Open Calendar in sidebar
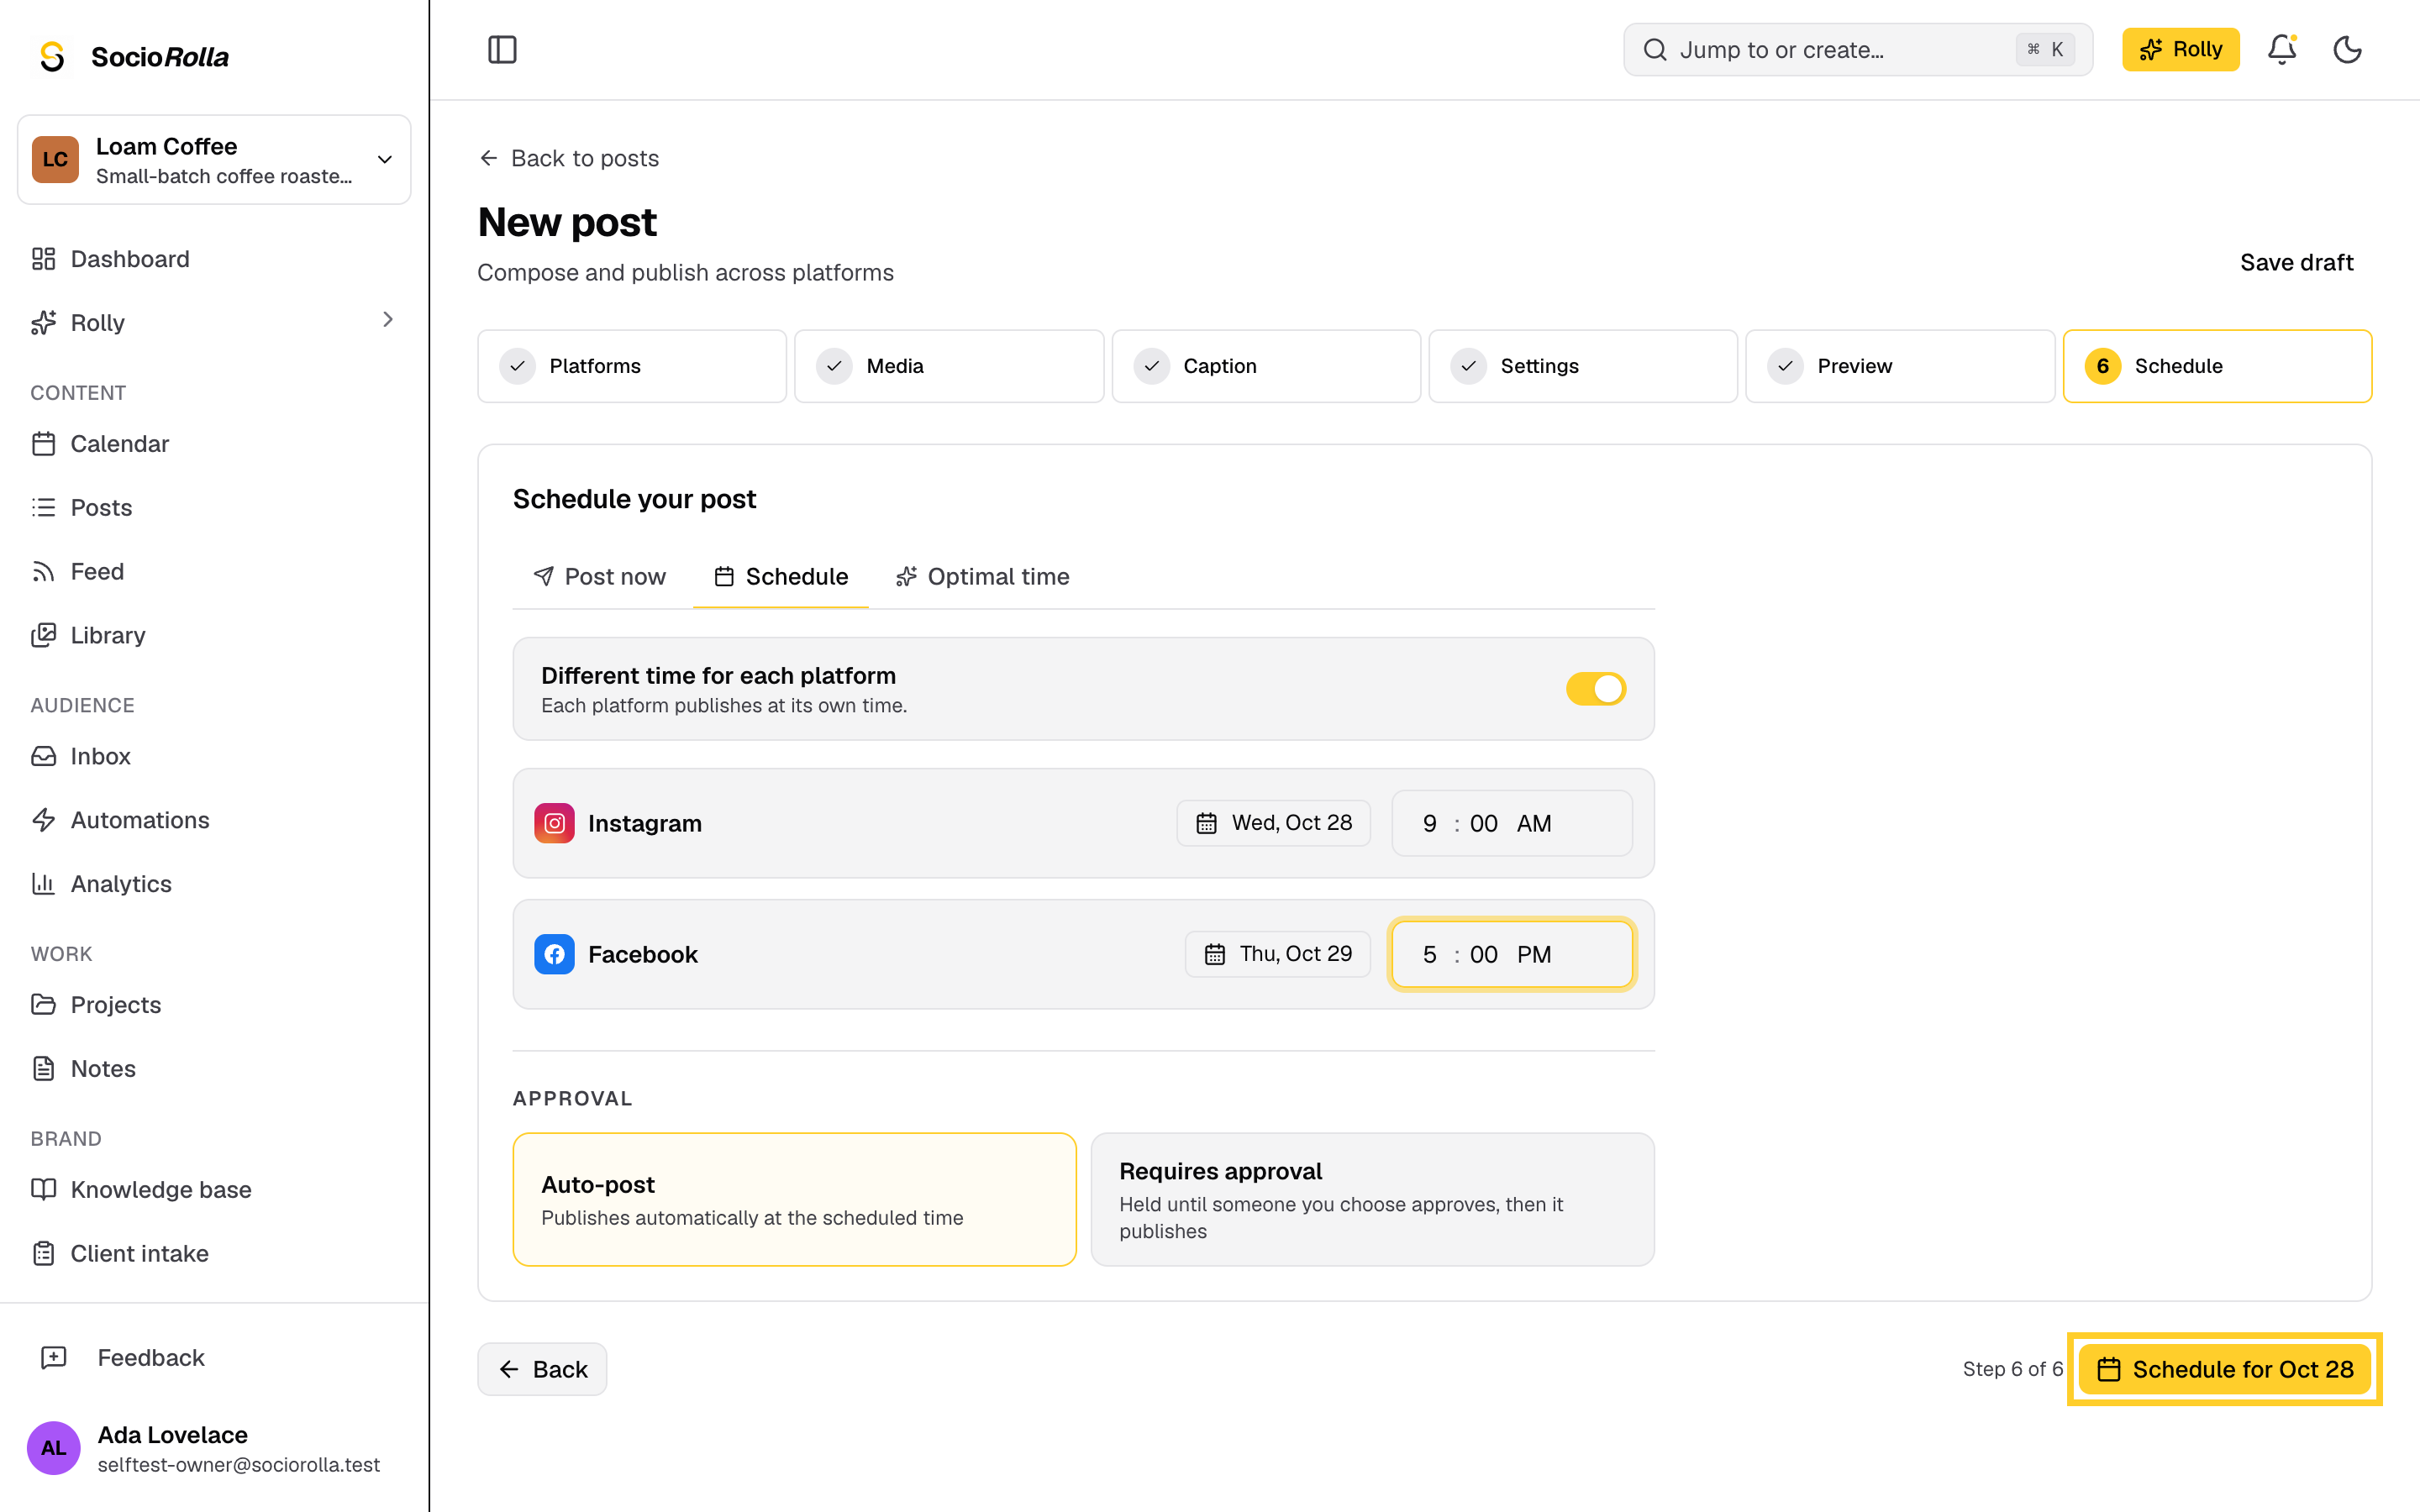This screenshot has width=2420, height=1512. [214, 443]
